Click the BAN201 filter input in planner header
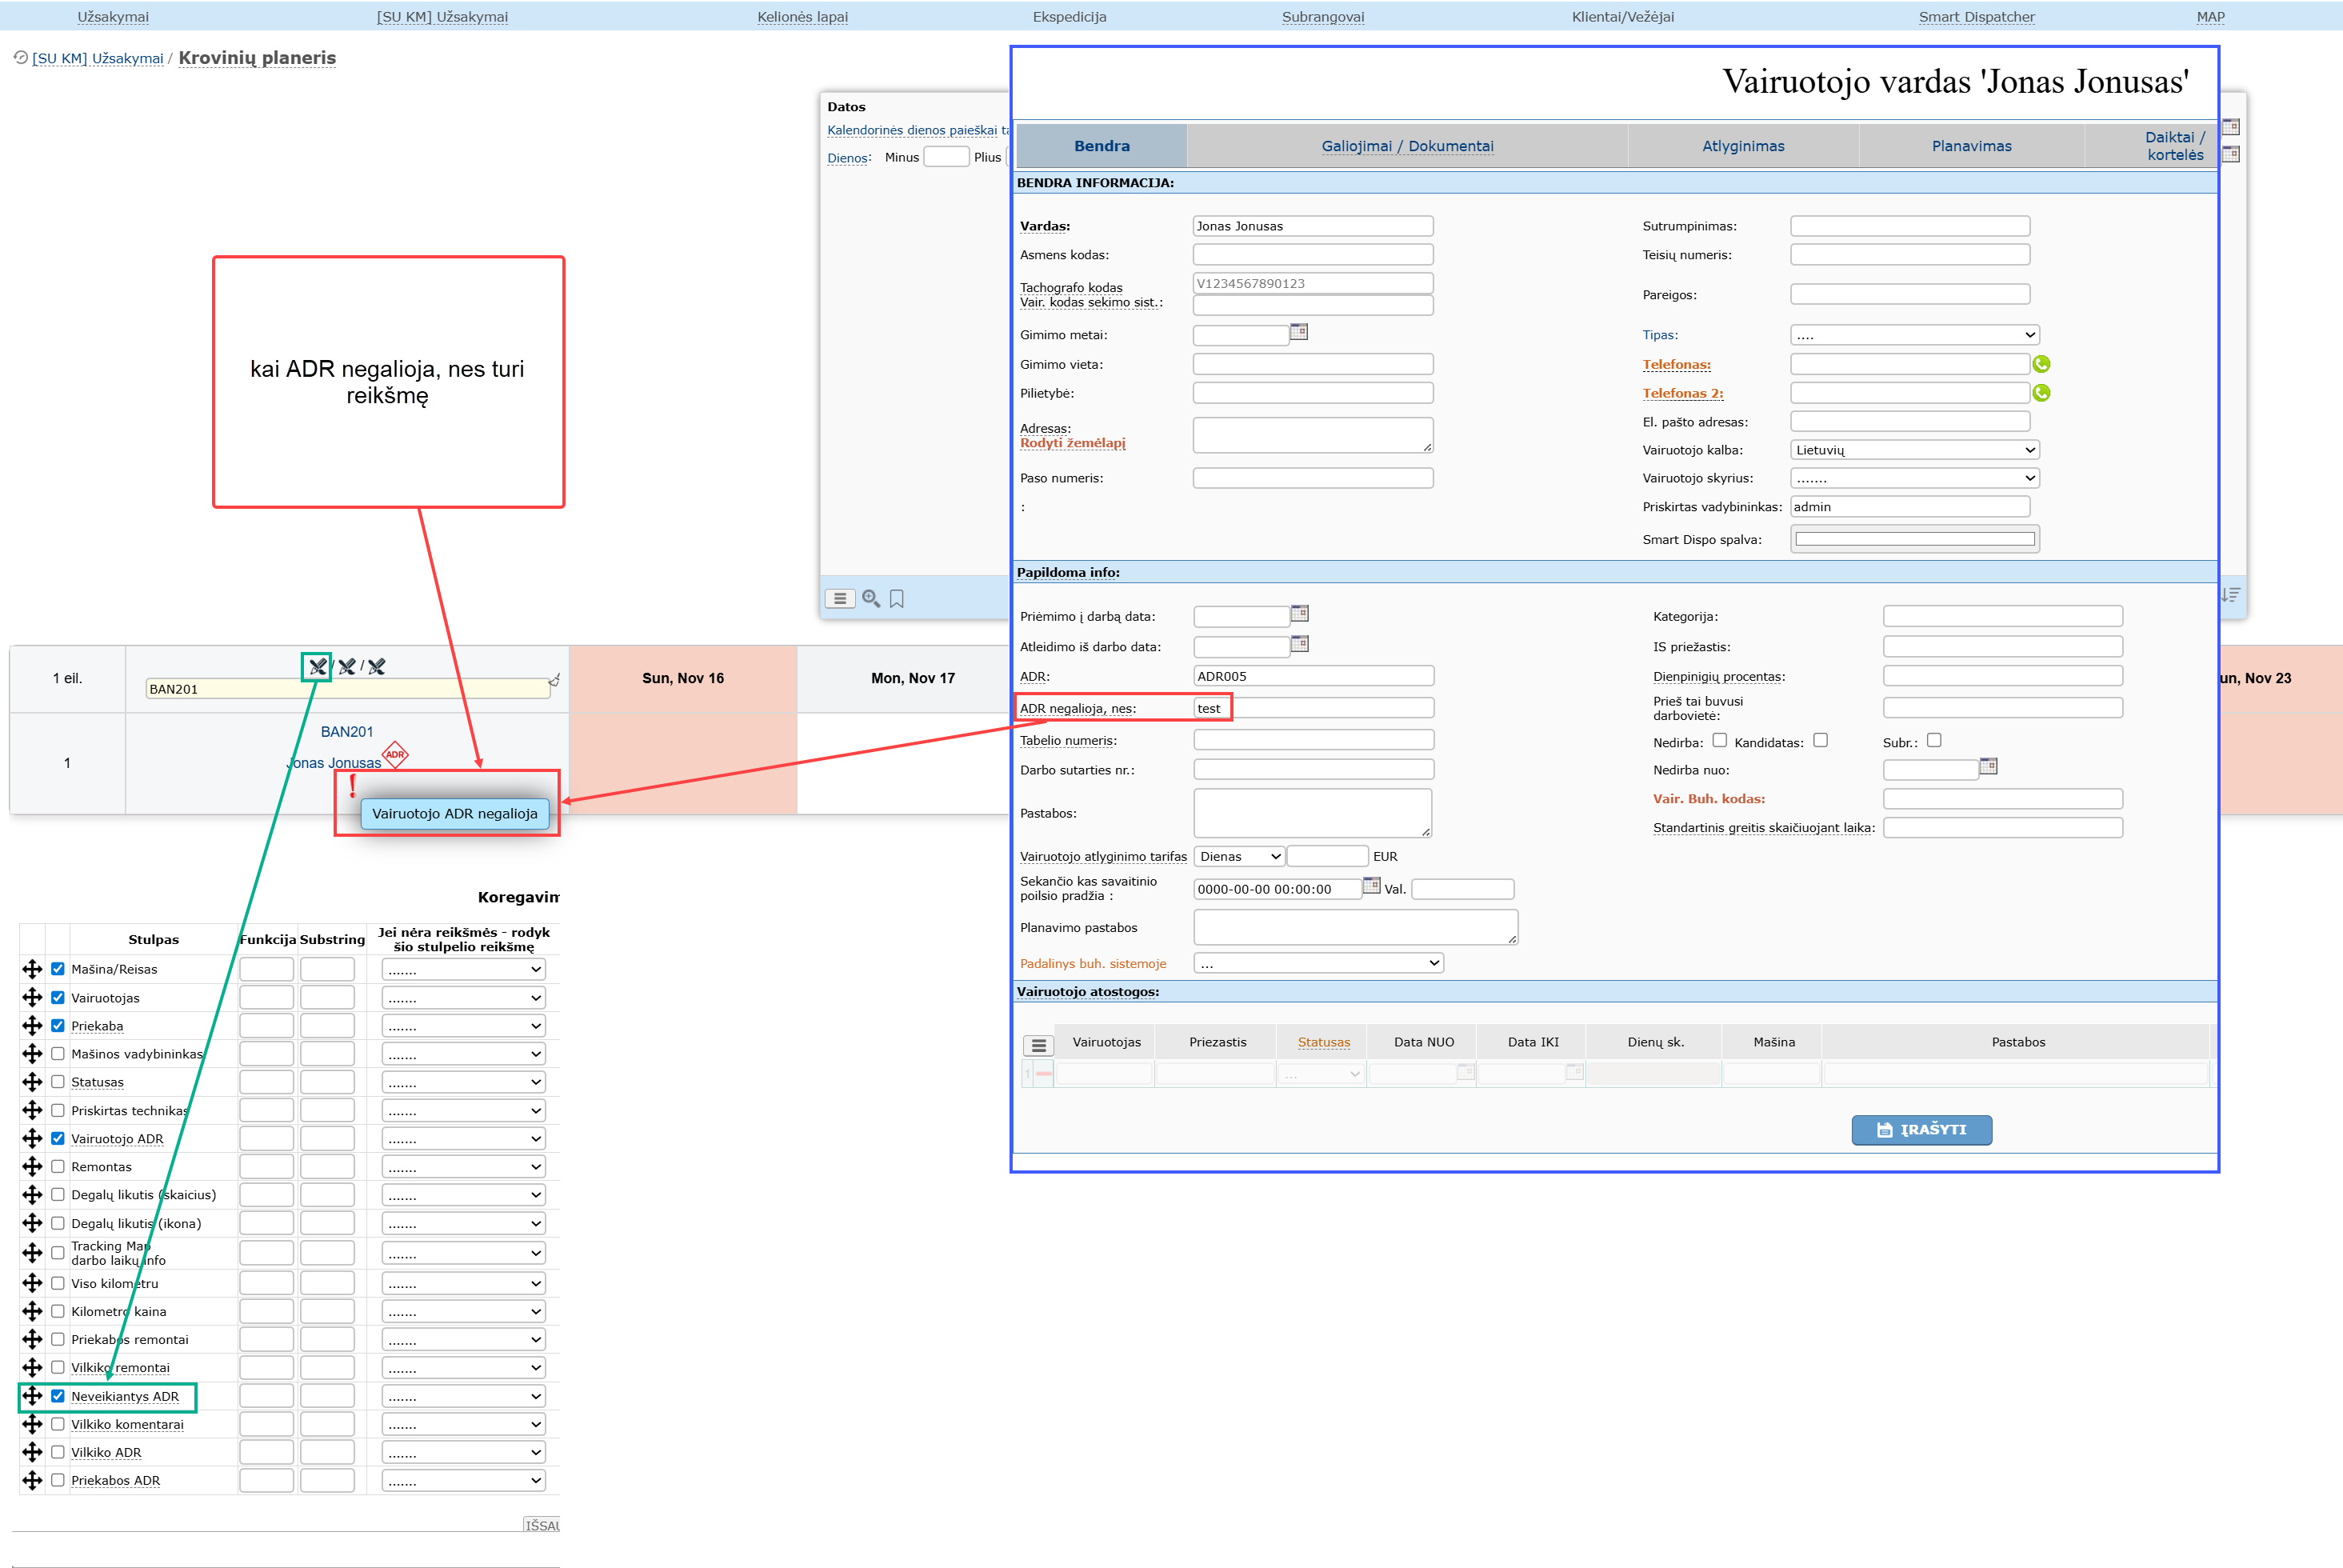 pos(347,689)
